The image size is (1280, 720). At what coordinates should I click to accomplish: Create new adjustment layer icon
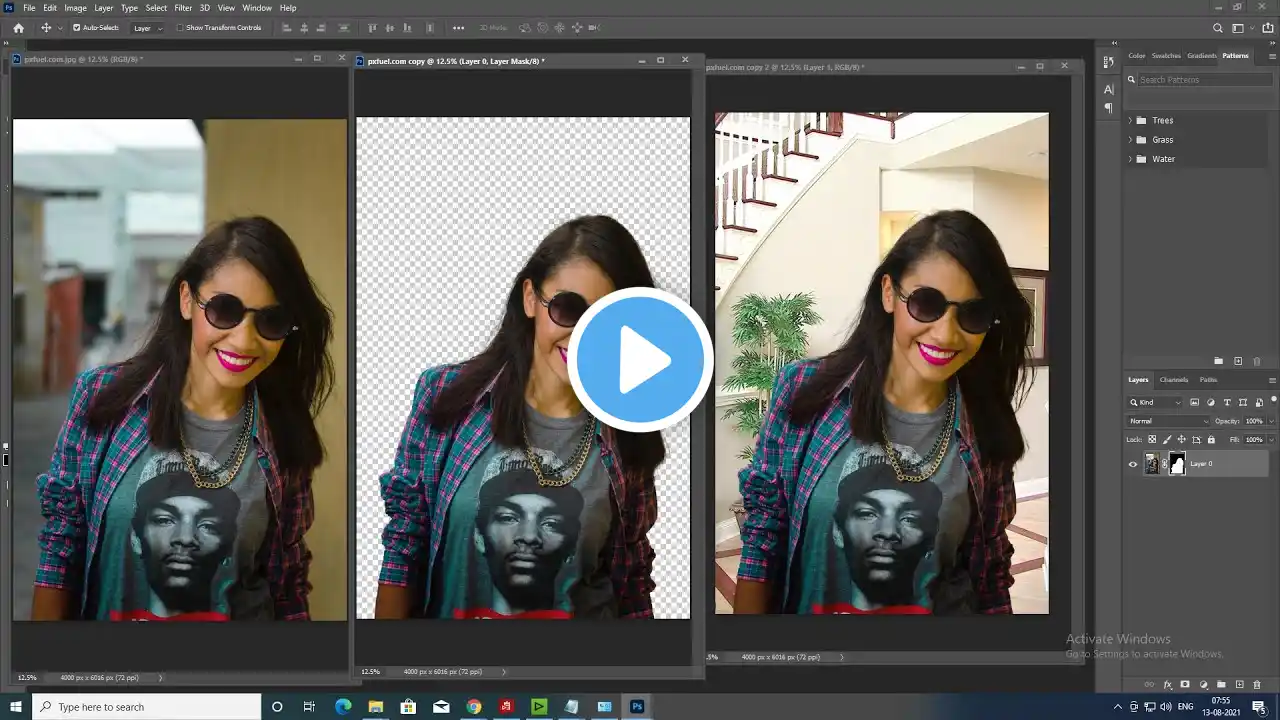tap(1203, 685)
